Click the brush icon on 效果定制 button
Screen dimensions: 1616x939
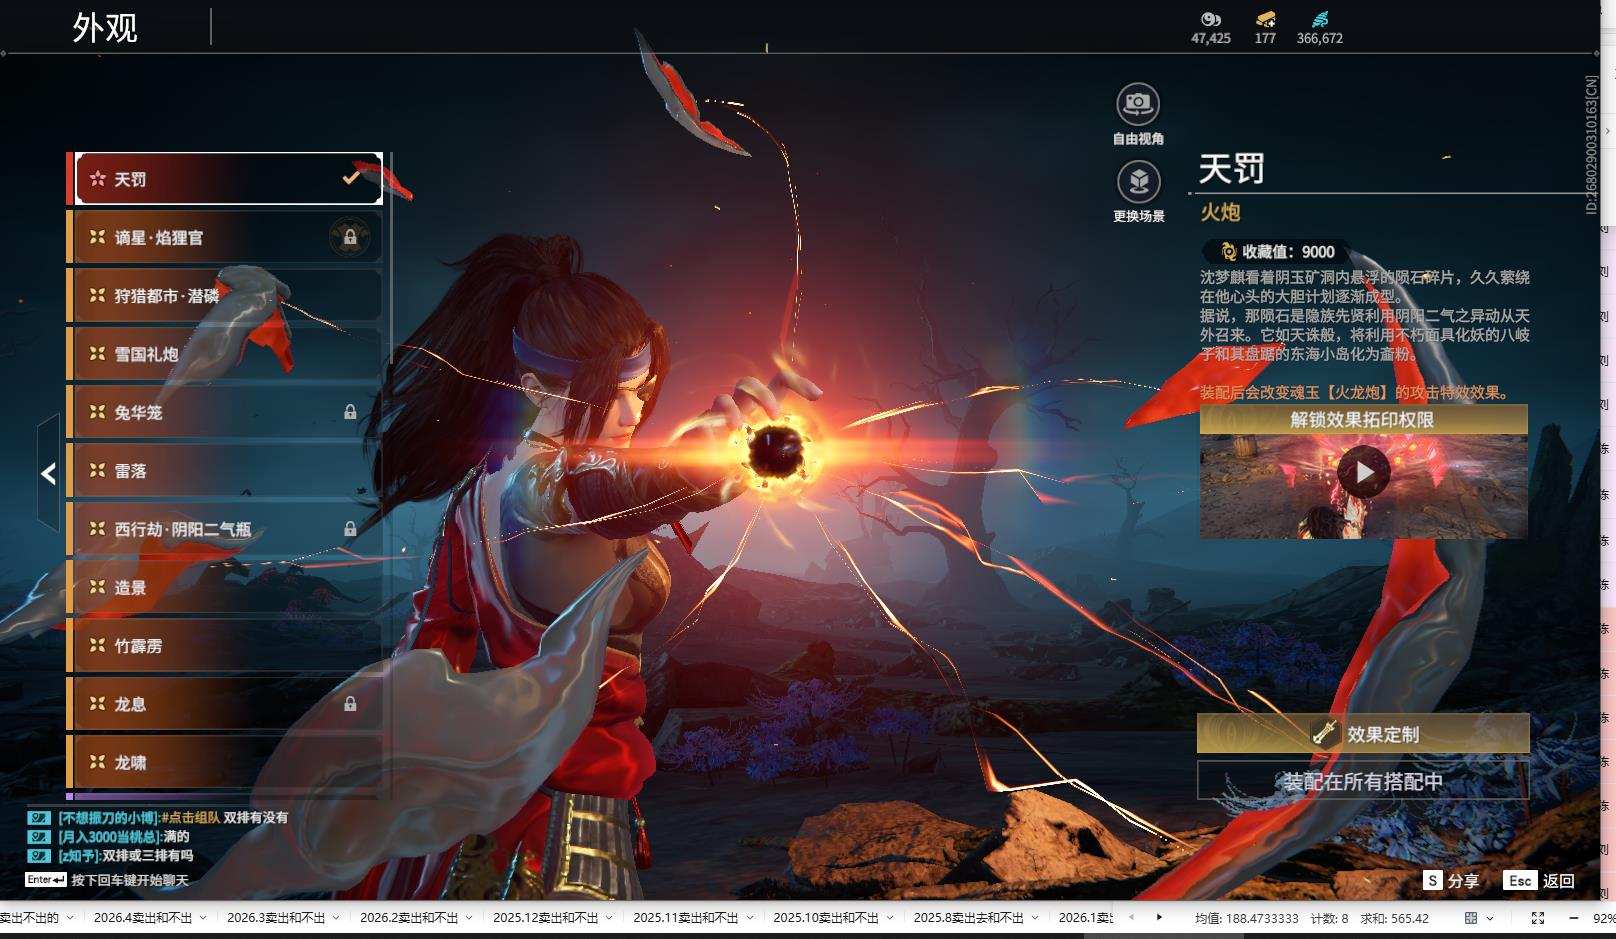pyautogui.click(x=1325, y=733)
